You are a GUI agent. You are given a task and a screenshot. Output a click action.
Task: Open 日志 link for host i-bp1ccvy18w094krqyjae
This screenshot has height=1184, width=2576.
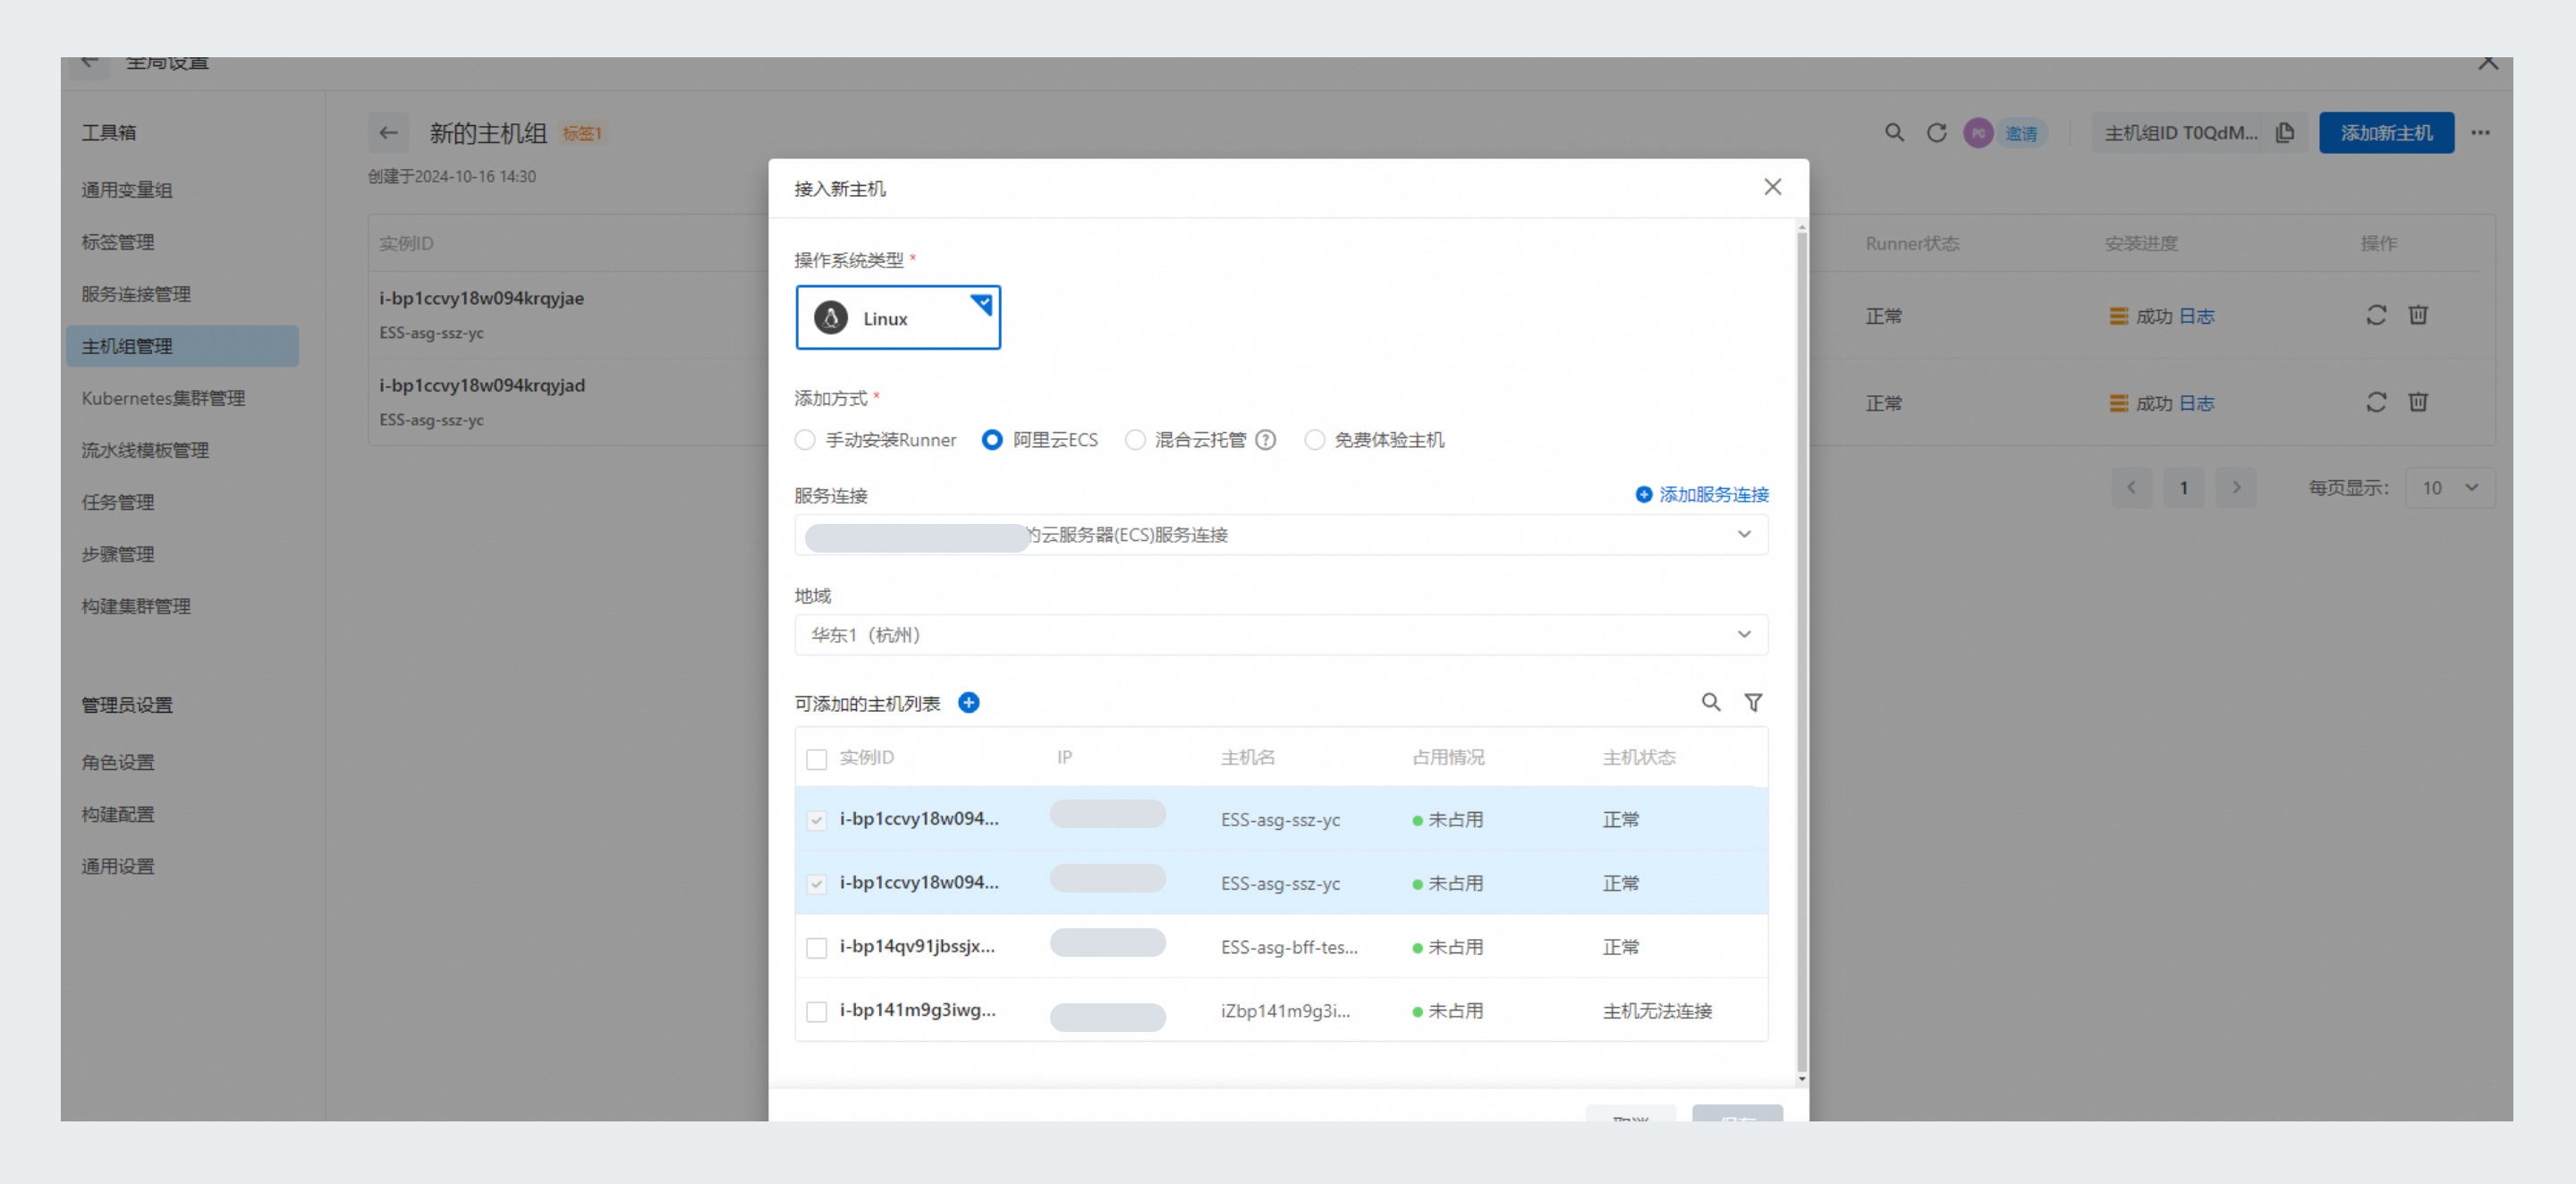tap(2196, 316)
